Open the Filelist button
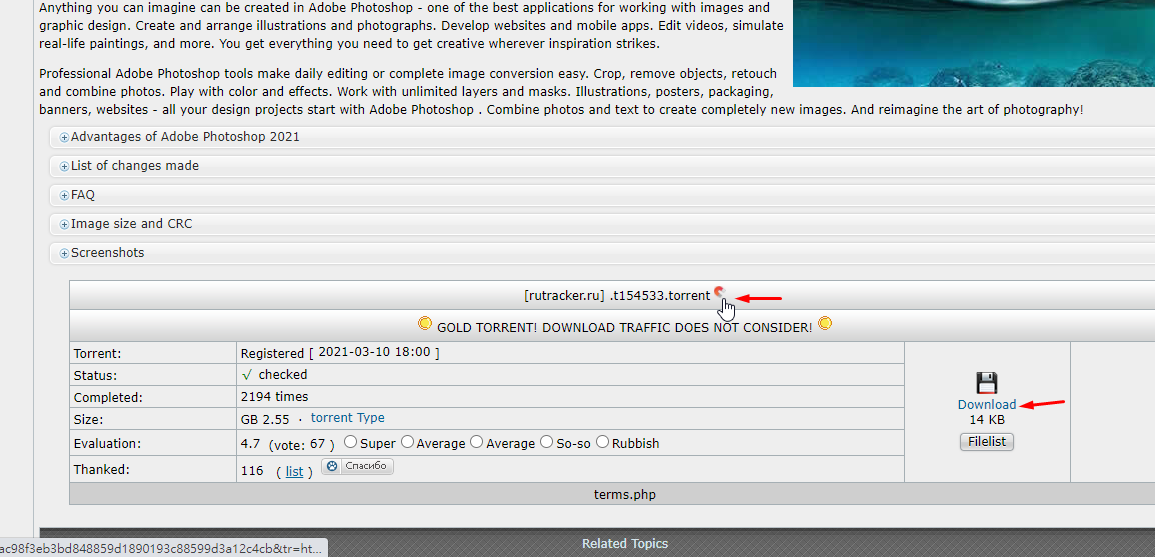The image size is (1155, 557). tap(987, 442)
